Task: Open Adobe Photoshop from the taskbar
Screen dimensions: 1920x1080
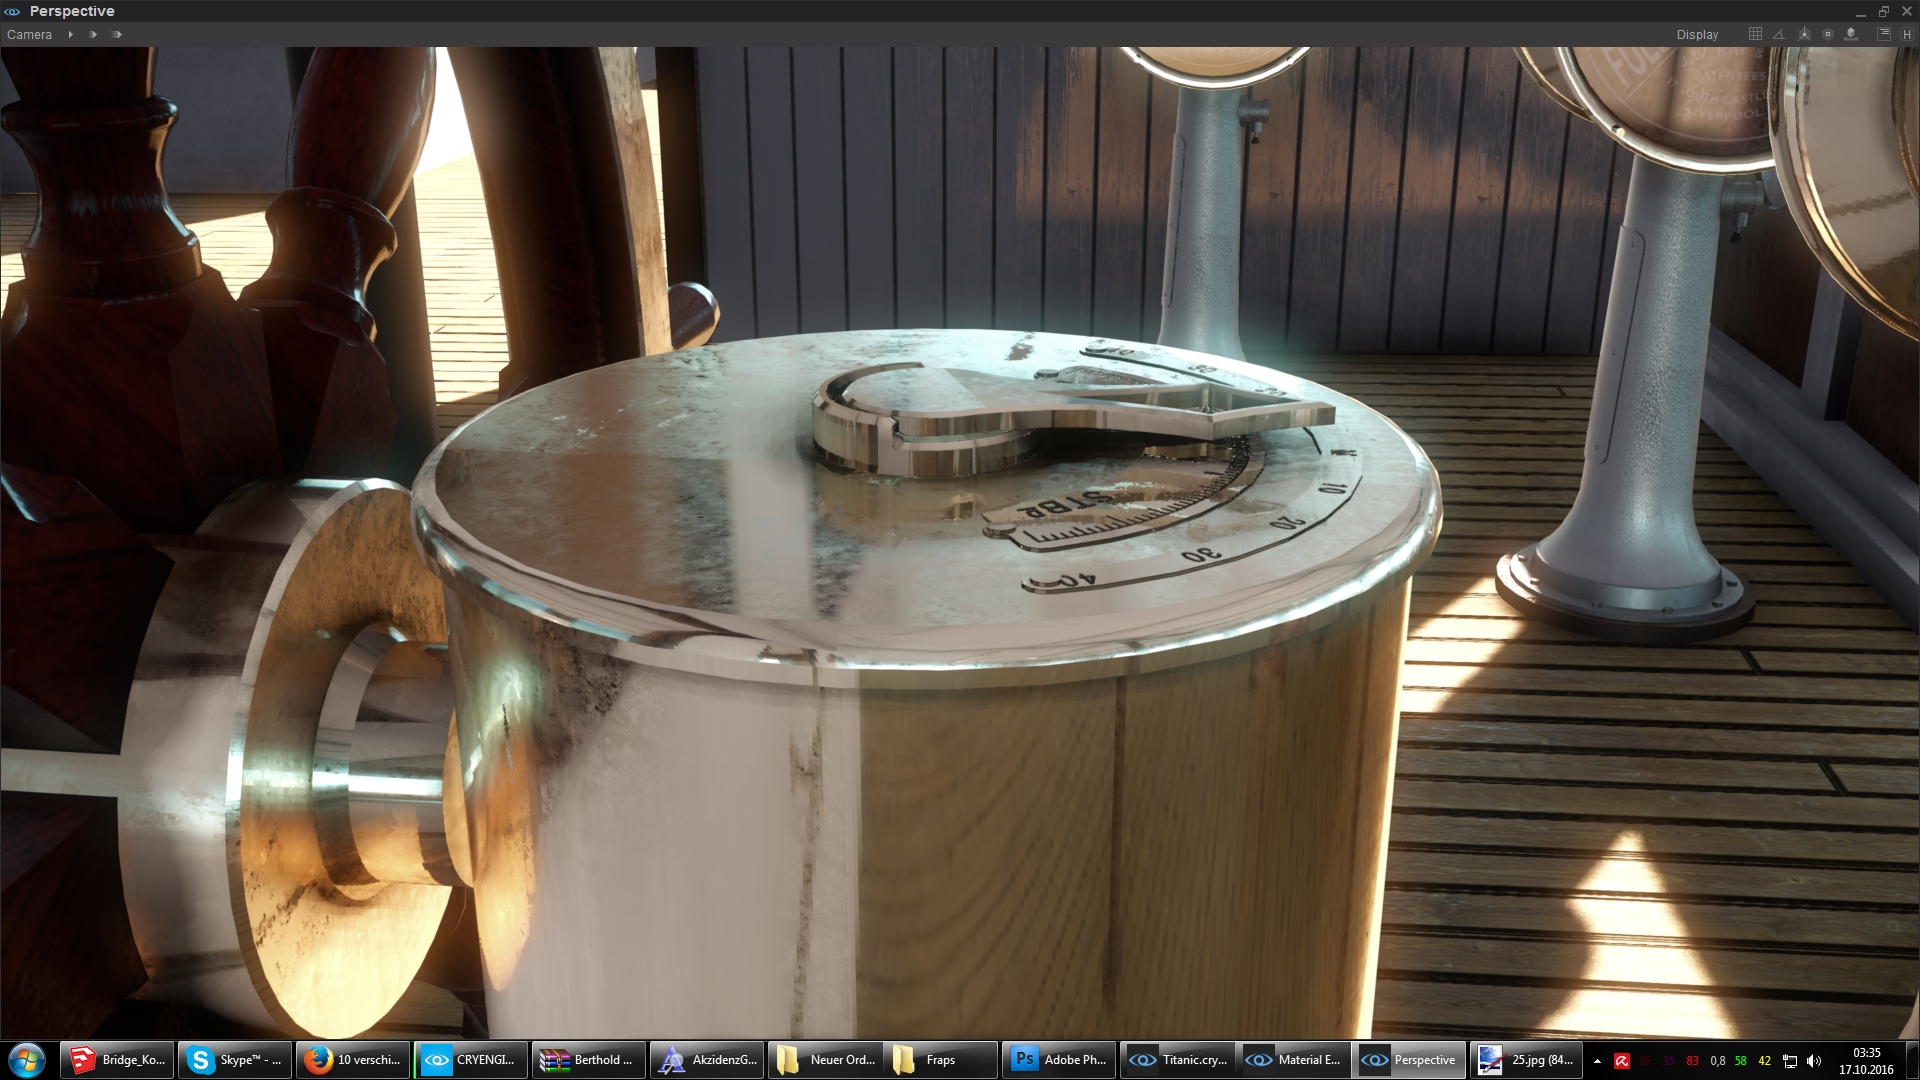Action: [1059, 1060]
